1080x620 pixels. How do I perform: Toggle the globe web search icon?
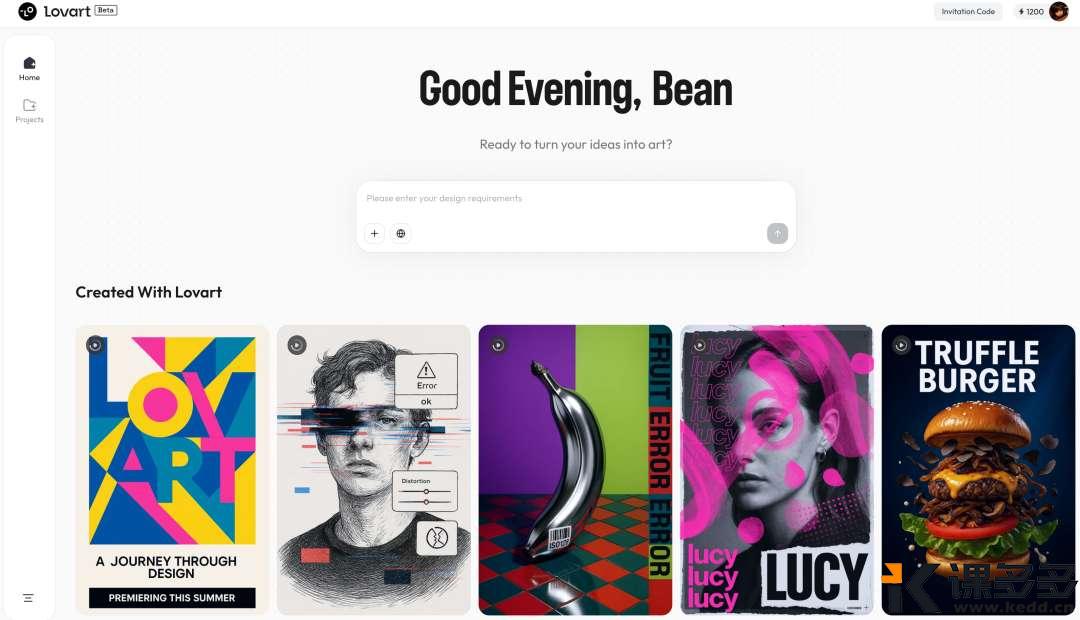[x=400, y=234]
